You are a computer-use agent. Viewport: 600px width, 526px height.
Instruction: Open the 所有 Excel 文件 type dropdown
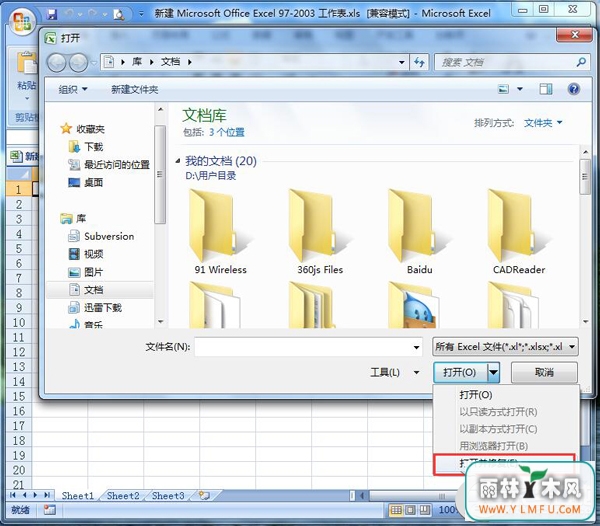click(505, 347)
